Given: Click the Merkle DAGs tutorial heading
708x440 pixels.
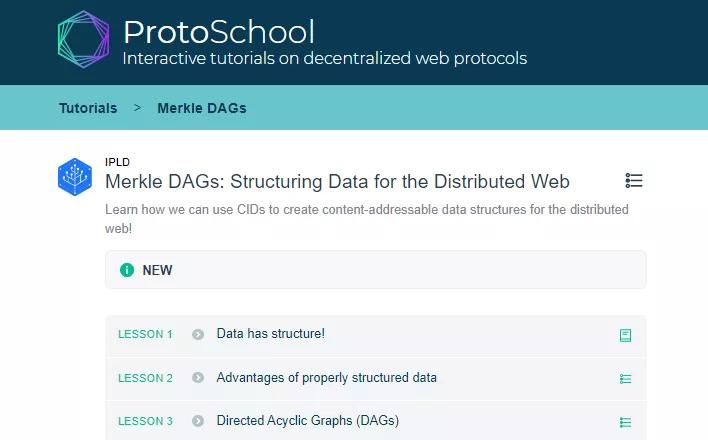Looking at the screenshot, I should point(337,182).
